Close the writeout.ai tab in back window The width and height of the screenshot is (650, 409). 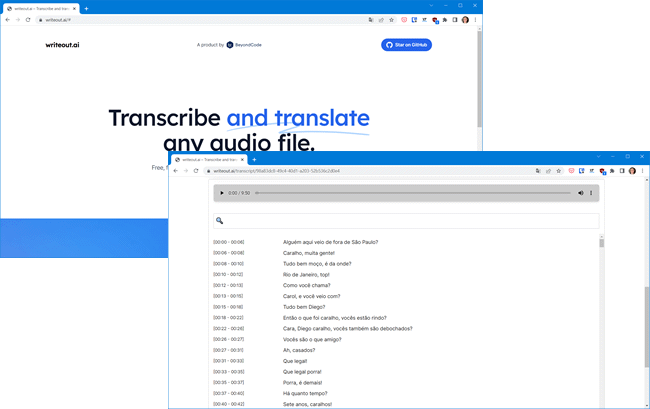tap(74, 8)
